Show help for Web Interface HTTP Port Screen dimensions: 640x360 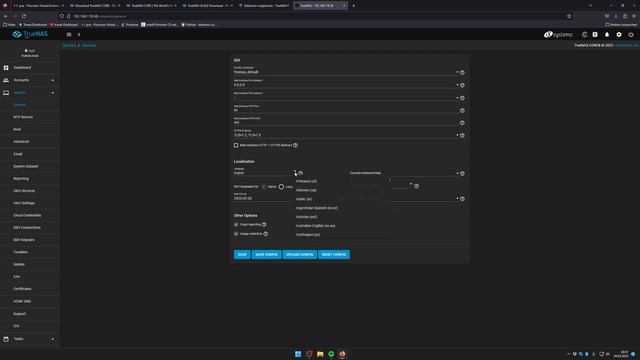point(462,111)
